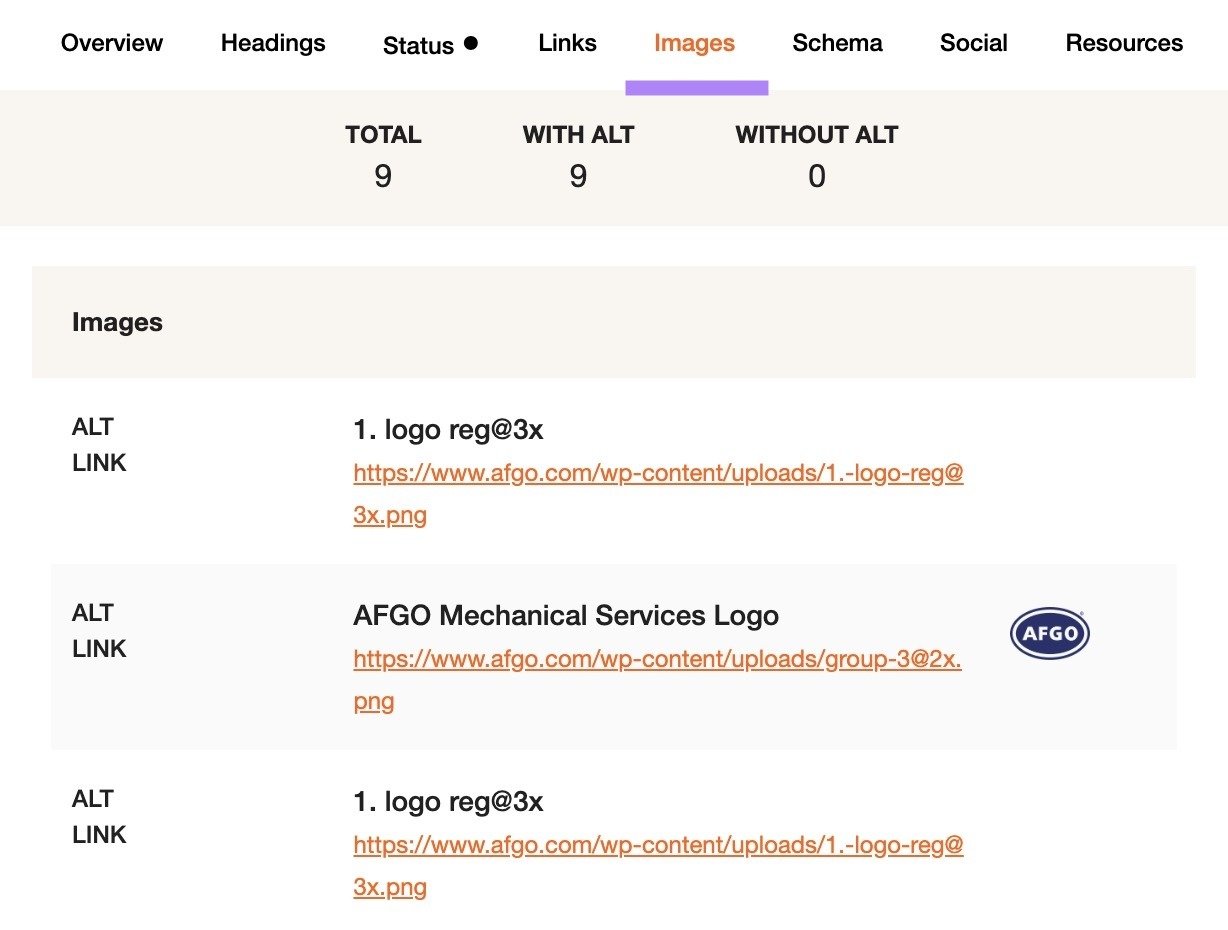Open the Headings tab

click(x=272, y=43)
